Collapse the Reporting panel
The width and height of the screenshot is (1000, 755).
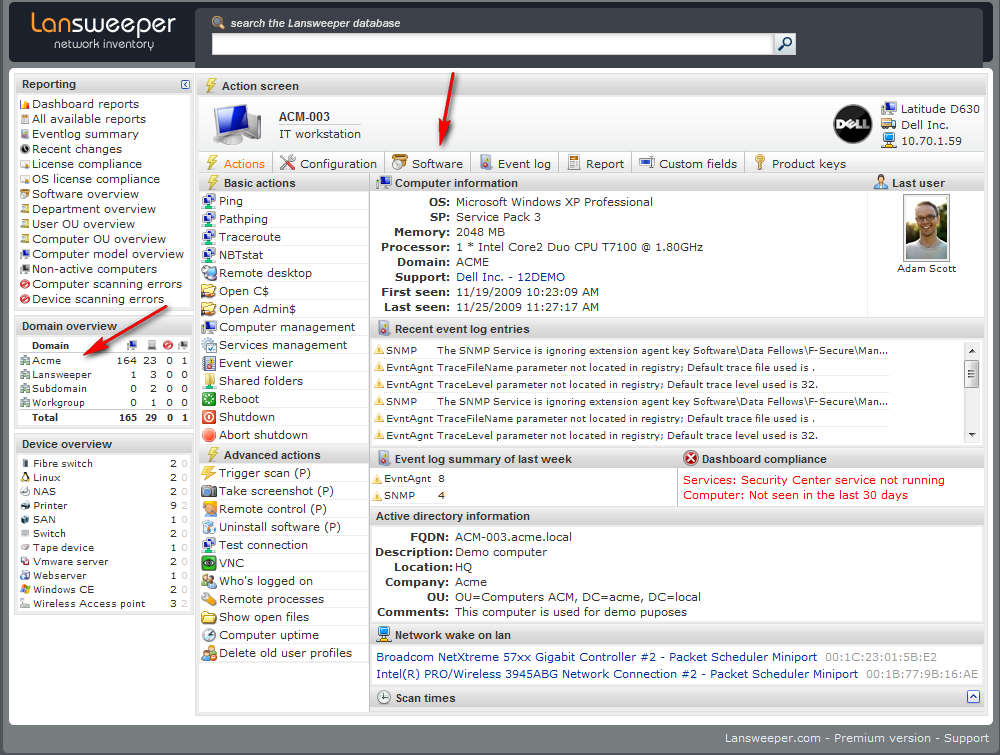[185, 84]
